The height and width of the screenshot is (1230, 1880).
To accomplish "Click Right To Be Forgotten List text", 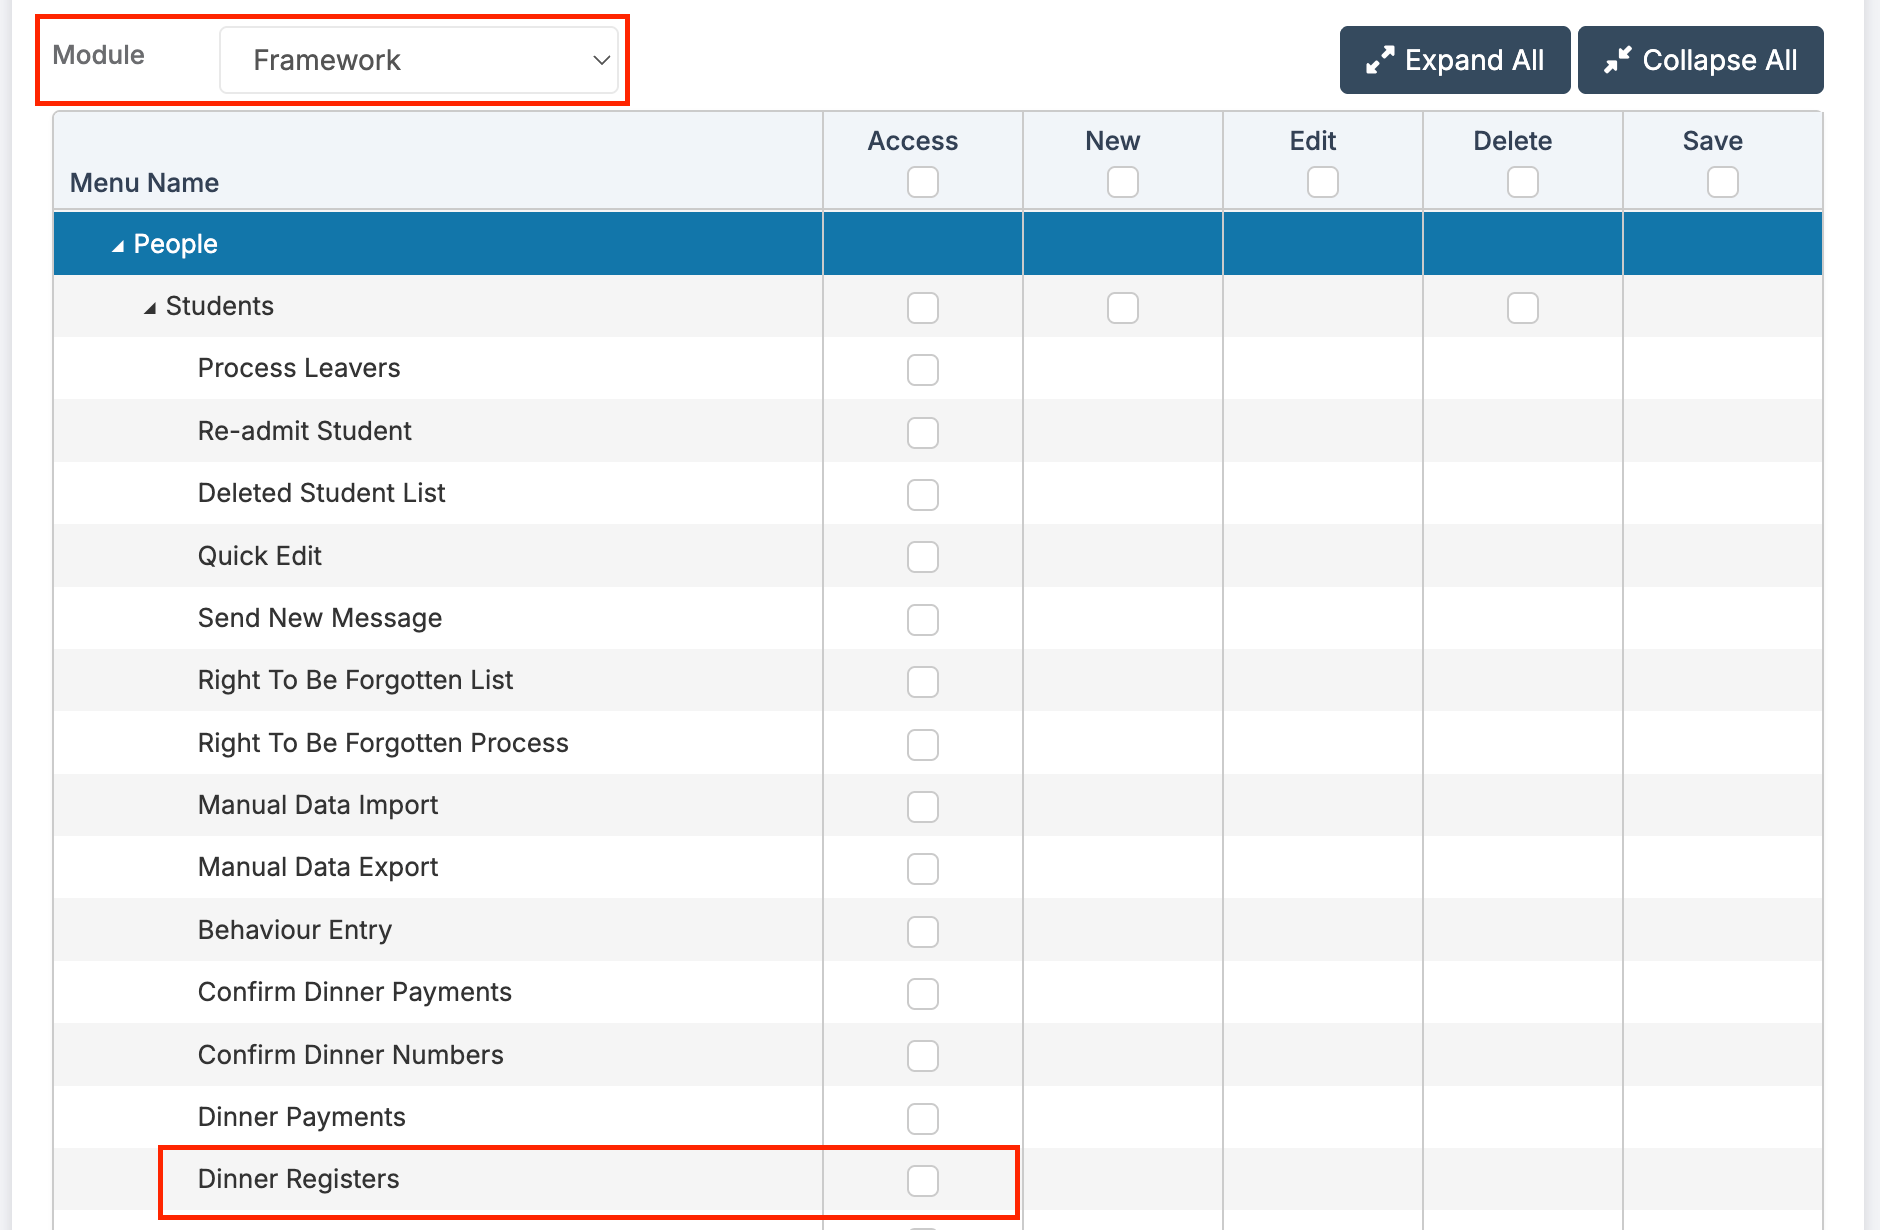I will (x=355, y=680).
